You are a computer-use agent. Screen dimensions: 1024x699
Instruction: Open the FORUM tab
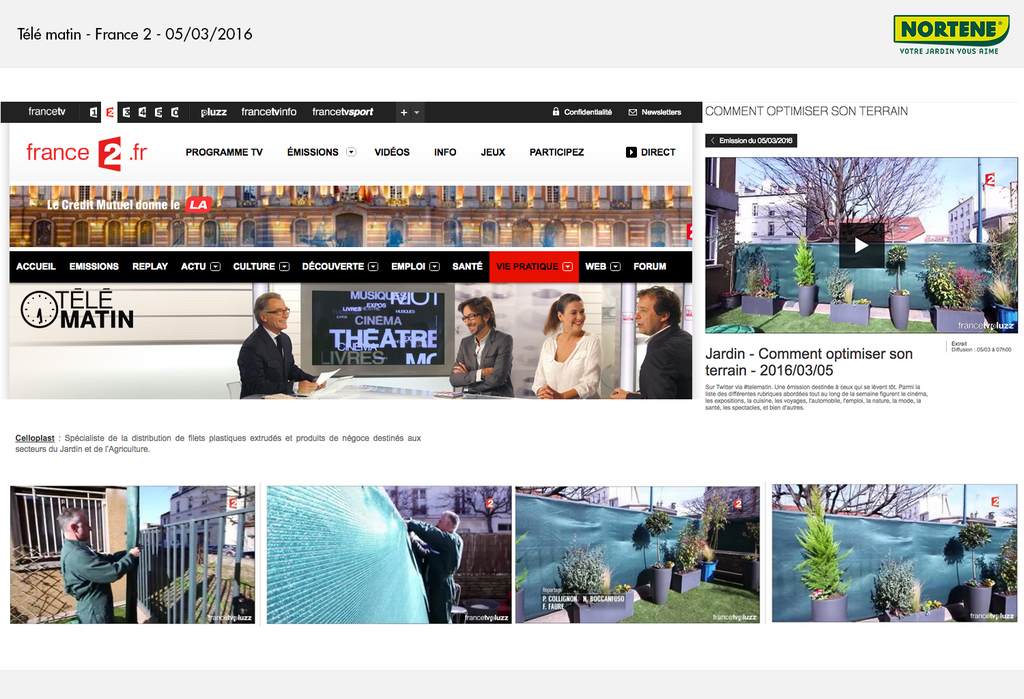(x=650, y=267)
